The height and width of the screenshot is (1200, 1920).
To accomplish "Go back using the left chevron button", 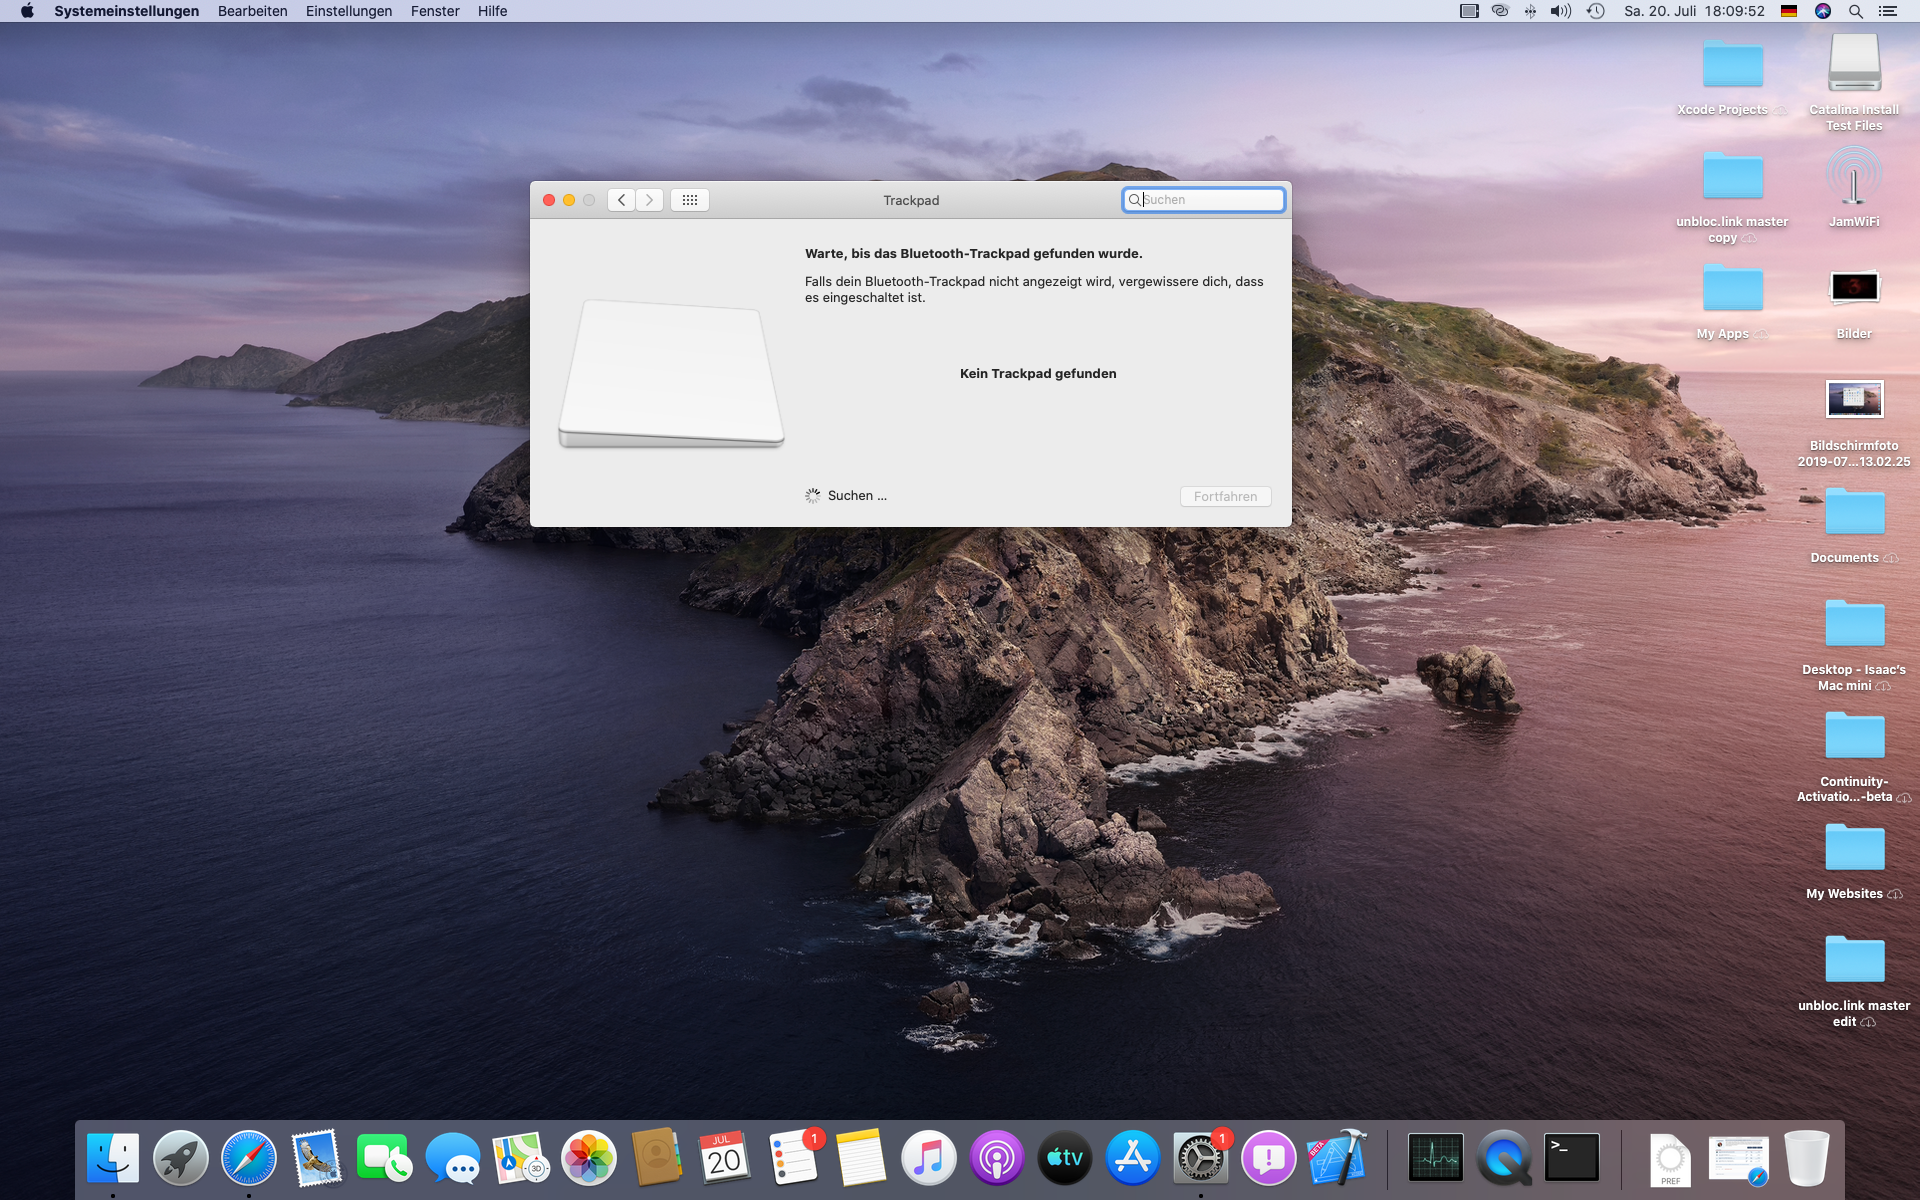I will [x=621, y=200].
